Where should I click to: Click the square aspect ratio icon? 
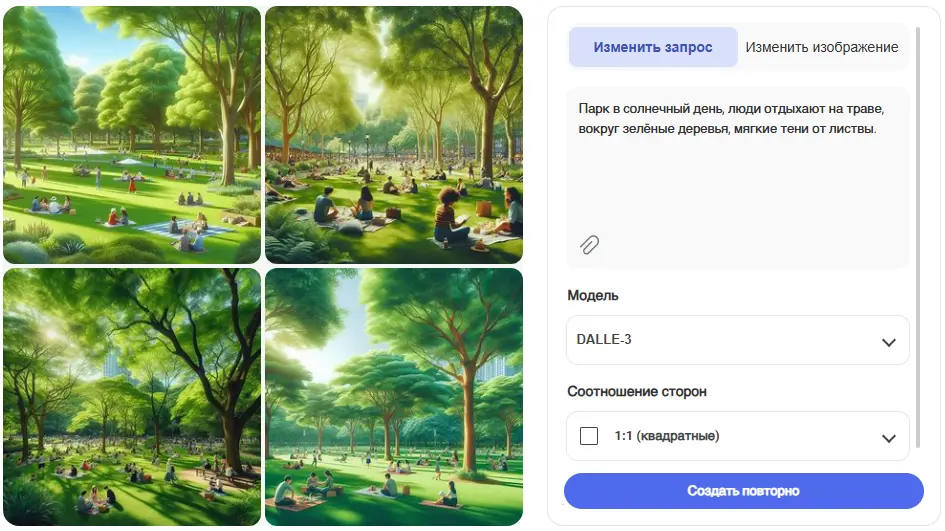coord(589,436)
